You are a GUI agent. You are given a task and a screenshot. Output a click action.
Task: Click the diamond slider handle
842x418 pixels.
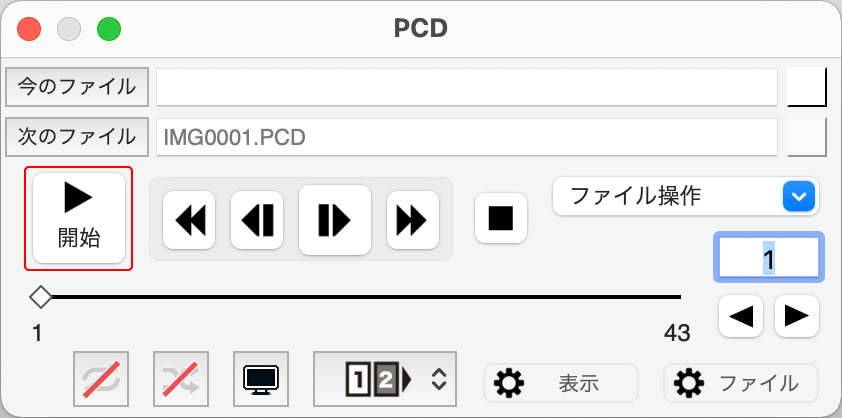[x=41, y=297]
